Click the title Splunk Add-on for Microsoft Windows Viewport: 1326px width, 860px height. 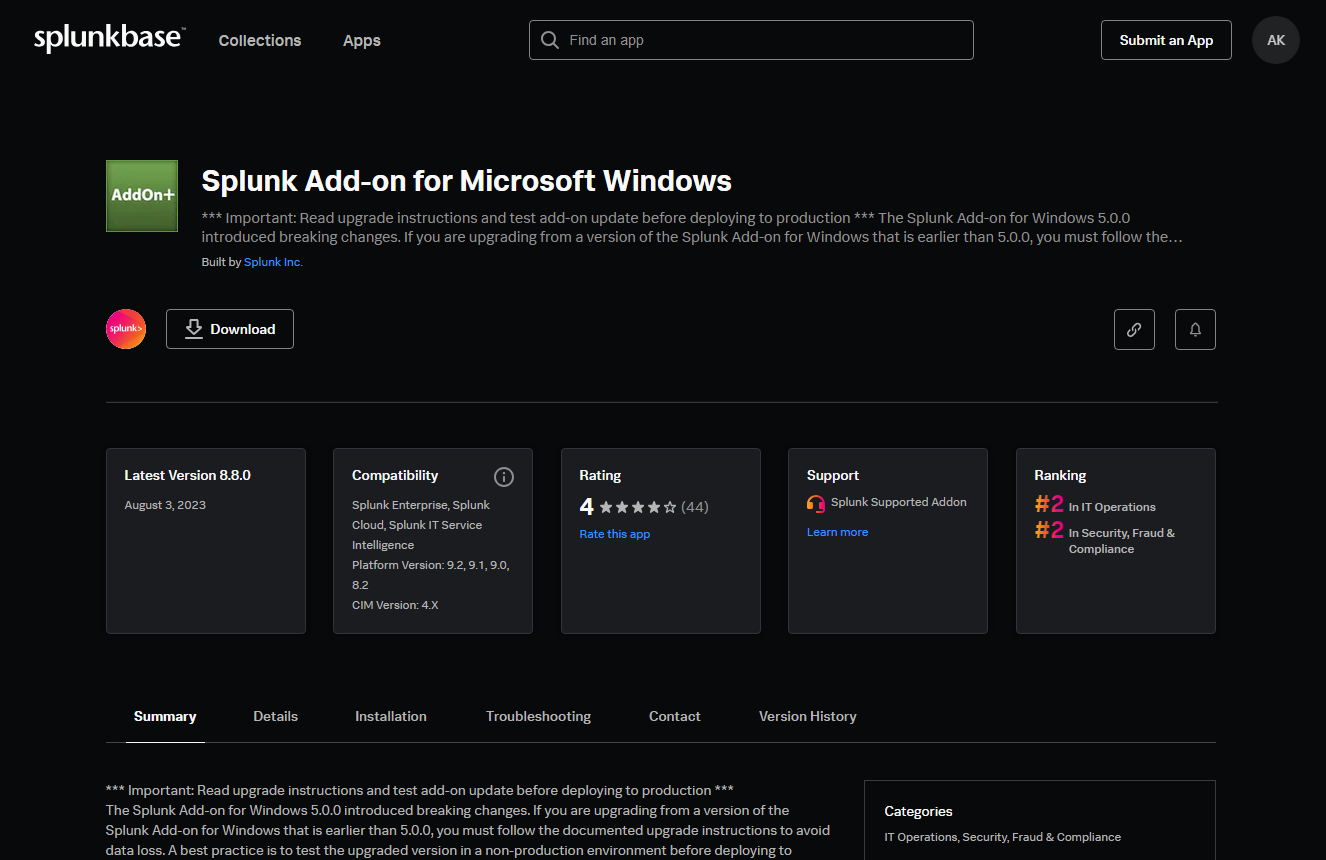click(467, 181)
